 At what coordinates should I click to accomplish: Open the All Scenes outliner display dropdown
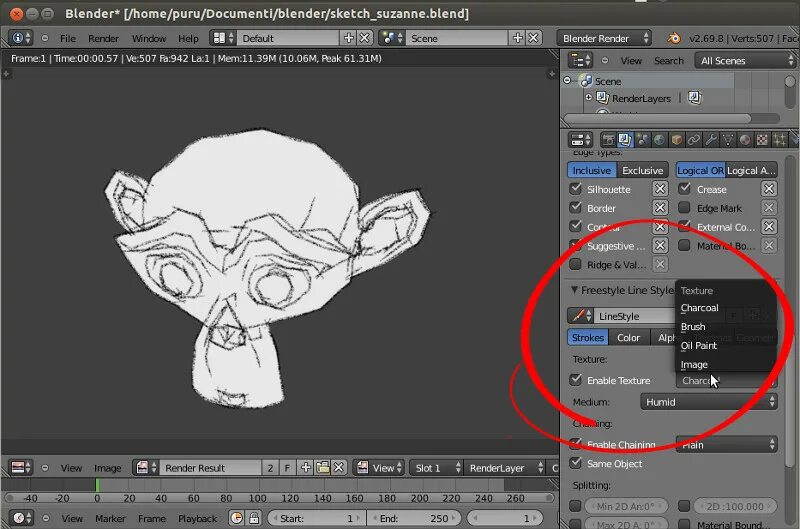(745, 61)
